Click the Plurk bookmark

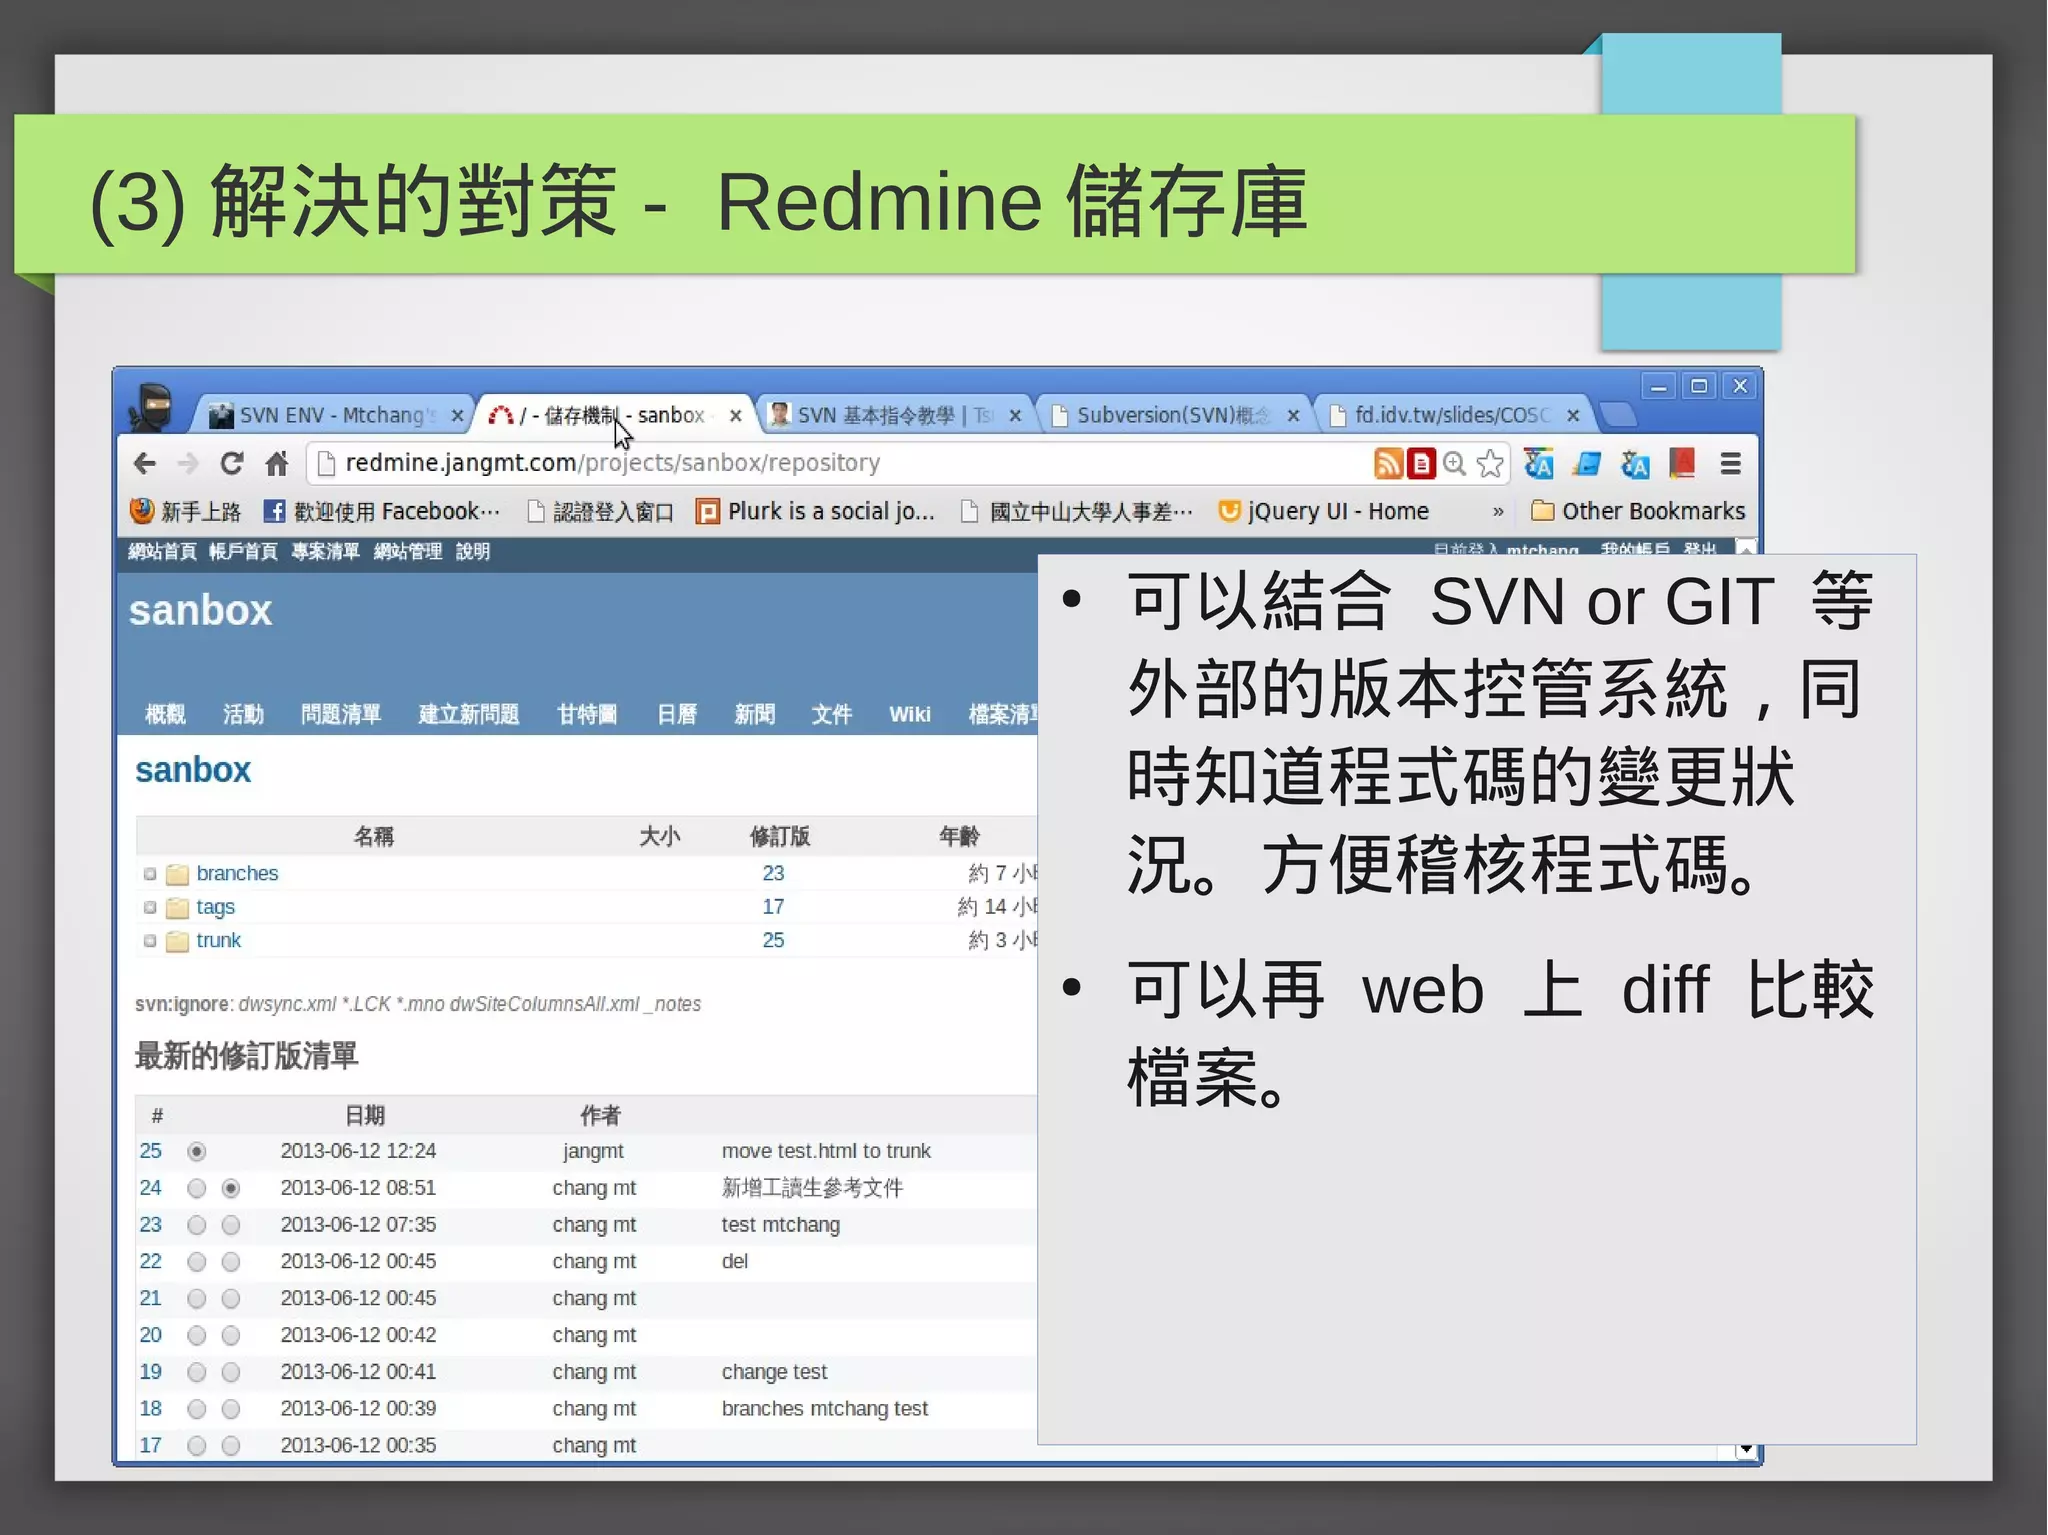point(816,512)
